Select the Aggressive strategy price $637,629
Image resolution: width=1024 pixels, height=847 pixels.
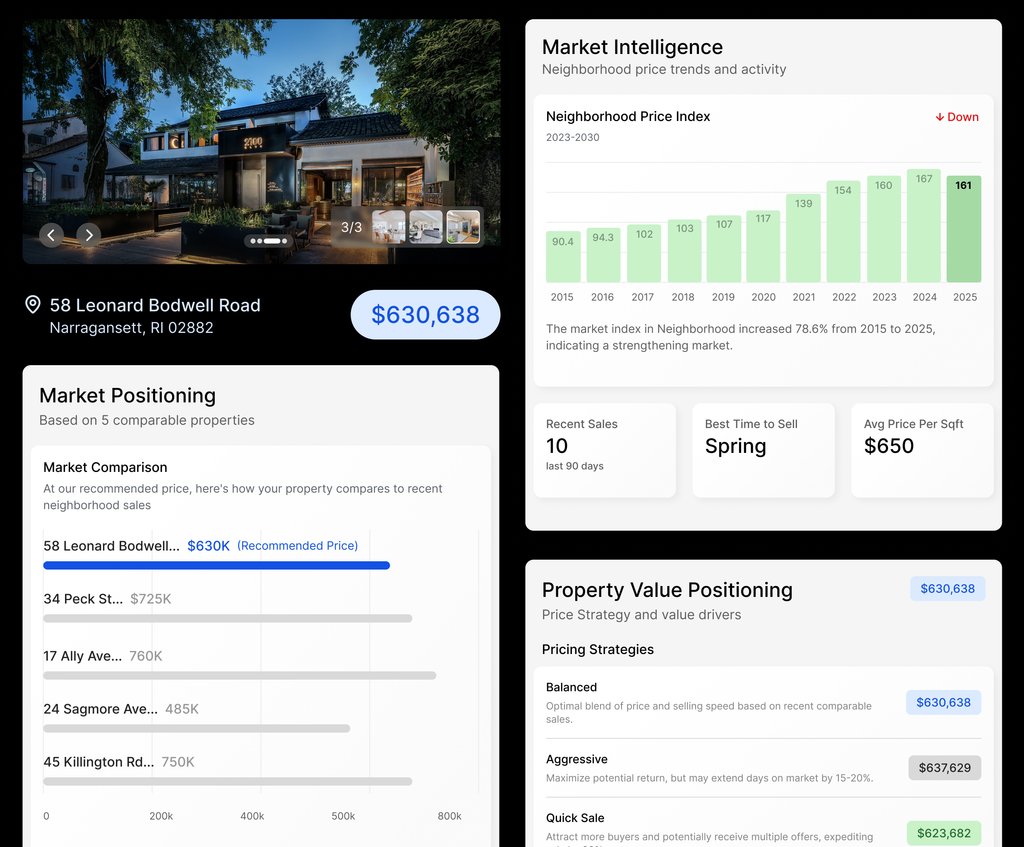pyautogui.click(x=944, y=768)
